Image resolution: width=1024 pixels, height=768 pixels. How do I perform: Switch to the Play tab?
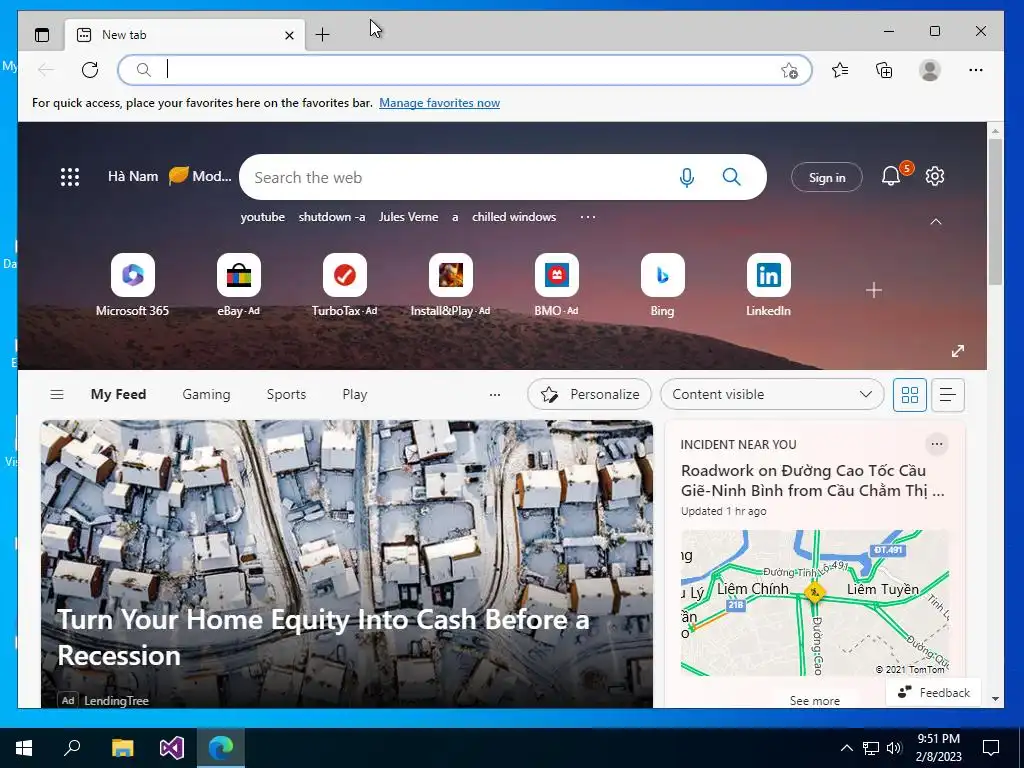click(355, 394)
